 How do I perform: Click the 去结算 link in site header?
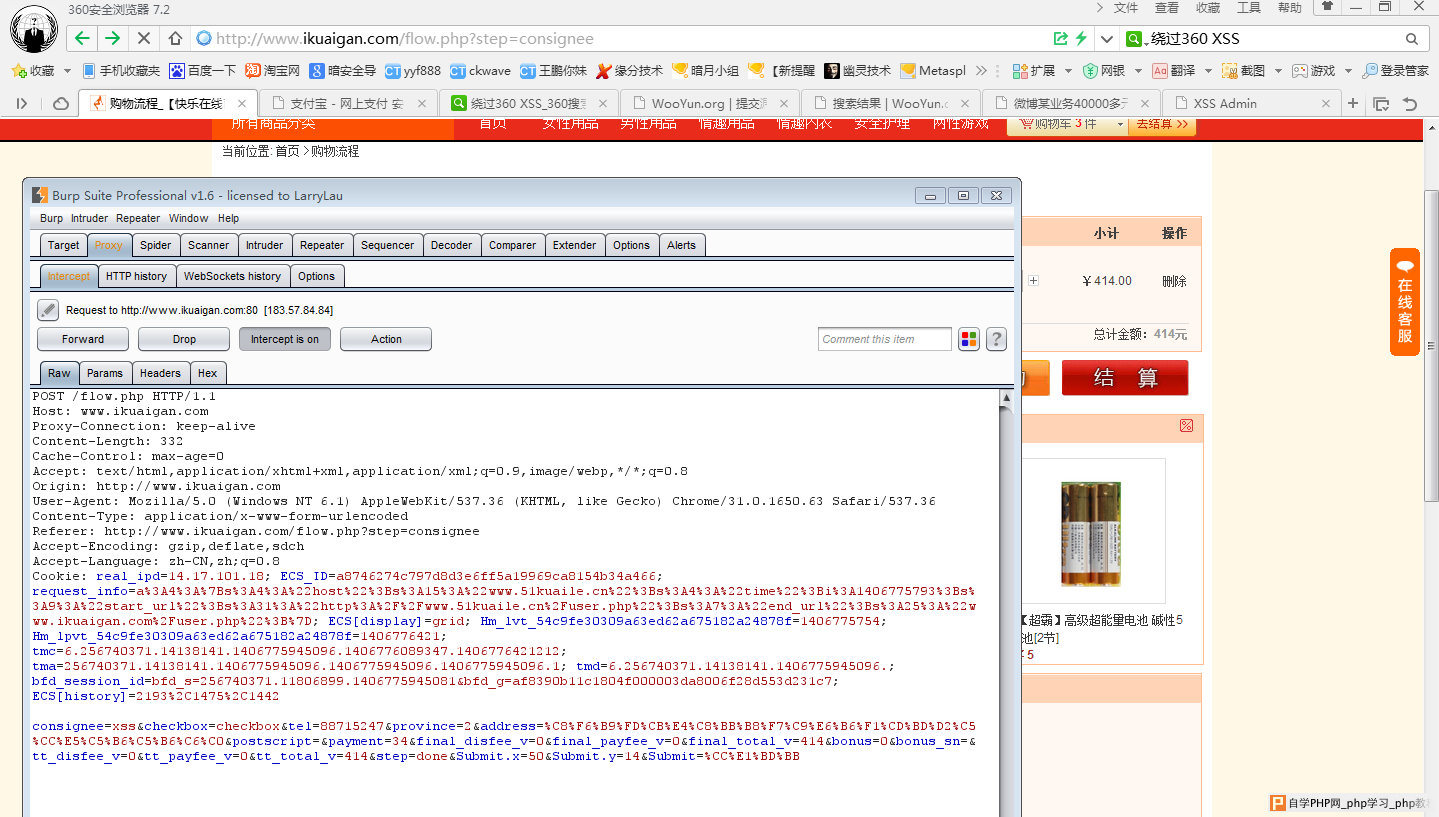click(1162, 124)
